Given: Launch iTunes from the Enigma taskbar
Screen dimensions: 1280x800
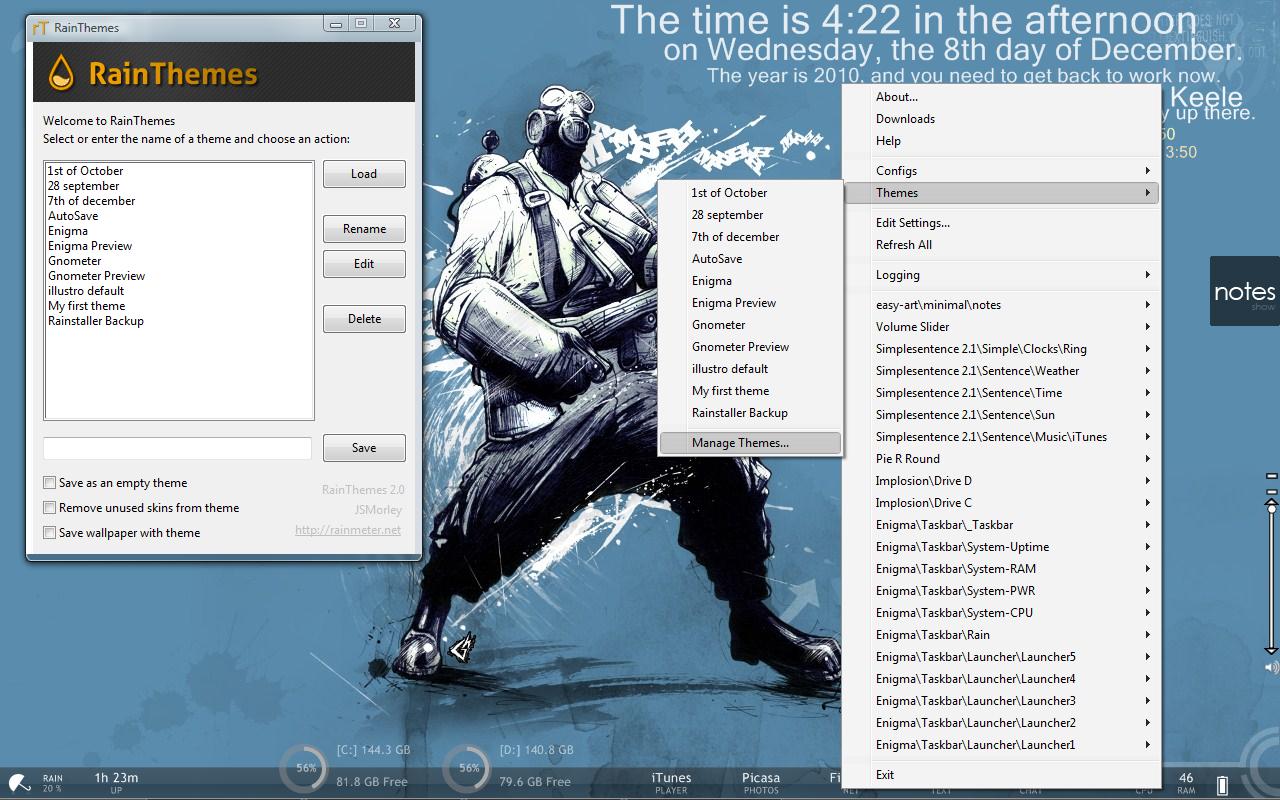Looking at the screenshot, I should 670,778.
